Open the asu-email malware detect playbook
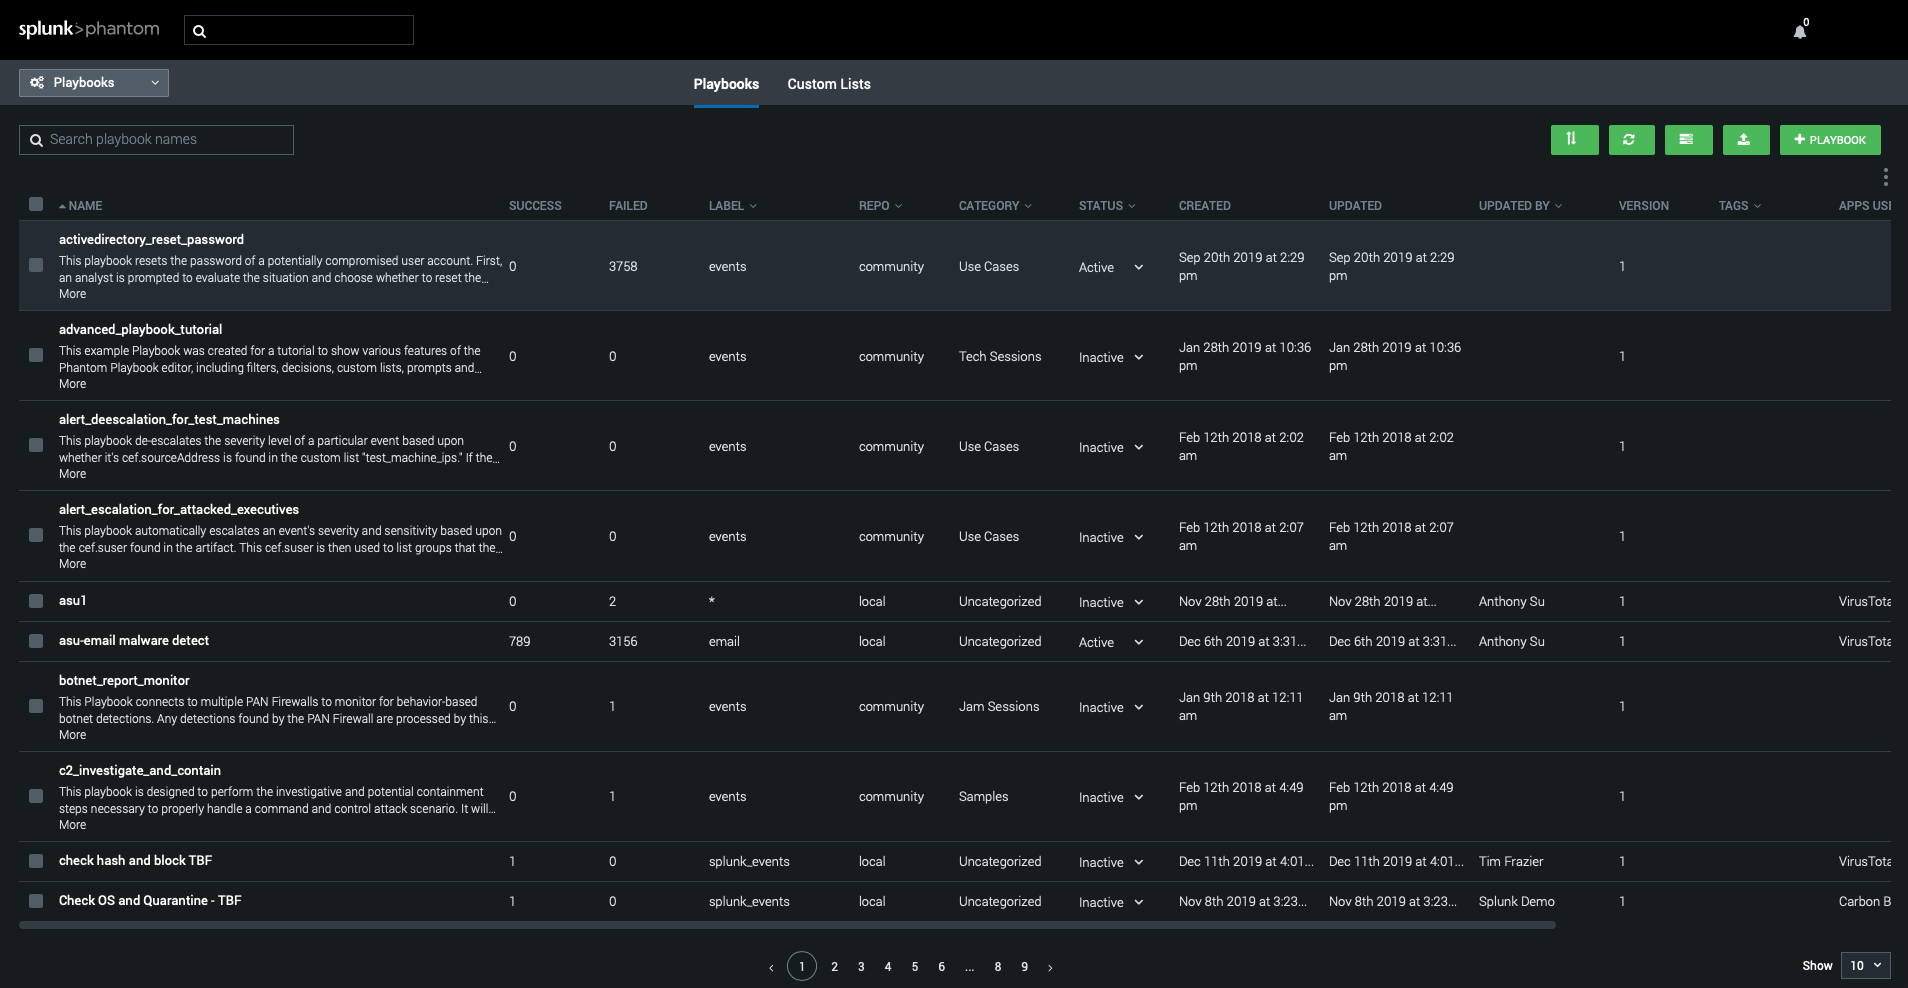The height and width of the screenshot is (988, 1908). pos(134,641)
